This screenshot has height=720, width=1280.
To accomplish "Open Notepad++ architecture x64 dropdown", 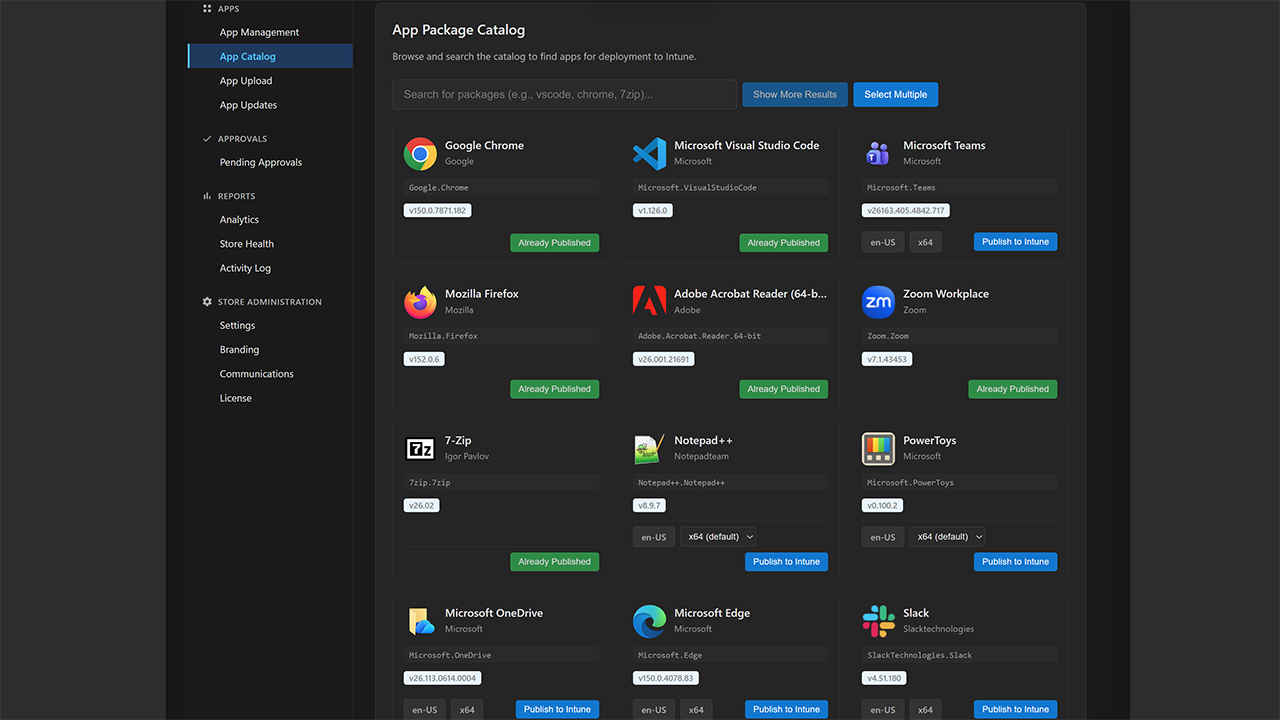I will coord(718,537).
